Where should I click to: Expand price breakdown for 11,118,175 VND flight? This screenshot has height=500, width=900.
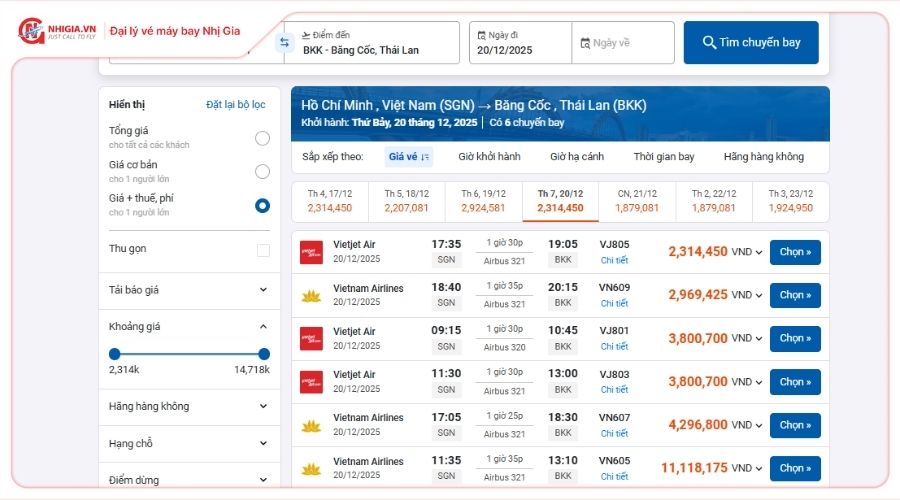[x=759, y=469]
